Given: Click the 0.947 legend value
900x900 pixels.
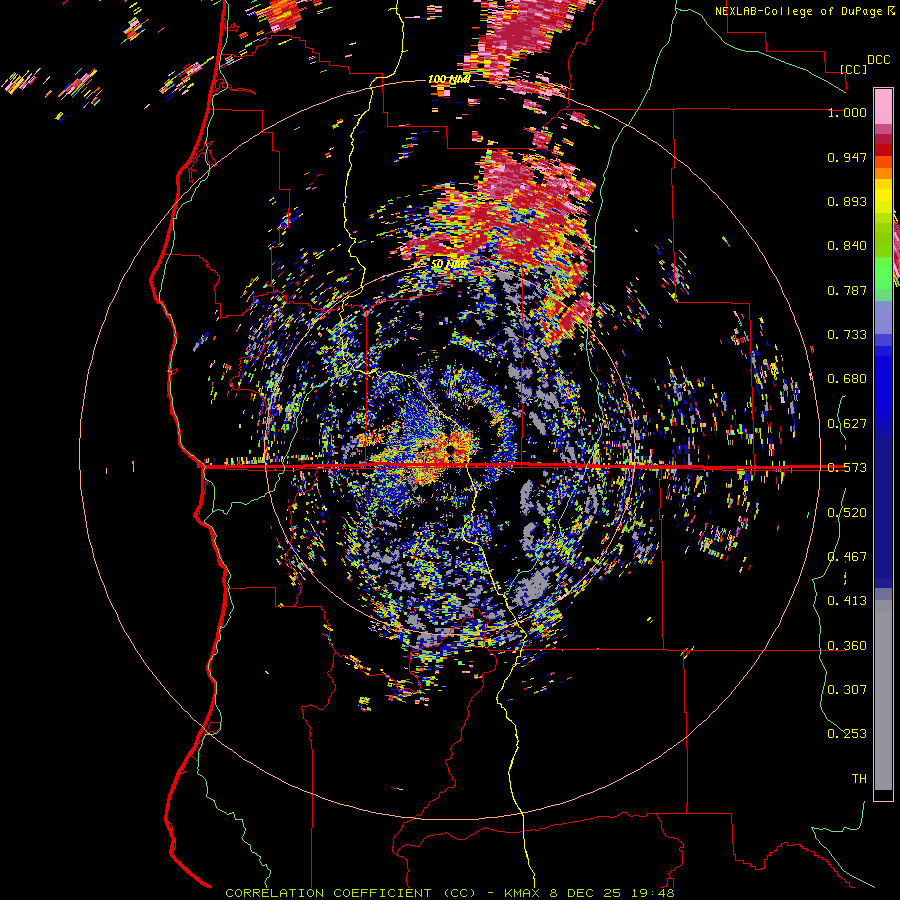Looking at the screenshot, I should click(x=847, y=157).
